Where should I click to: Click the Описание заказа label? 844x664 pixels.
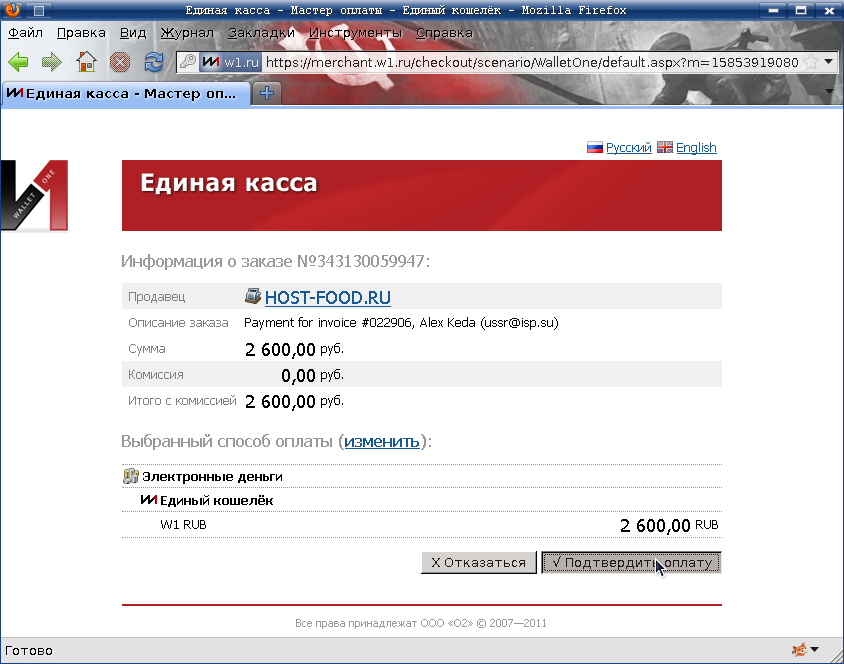(178, 323)
